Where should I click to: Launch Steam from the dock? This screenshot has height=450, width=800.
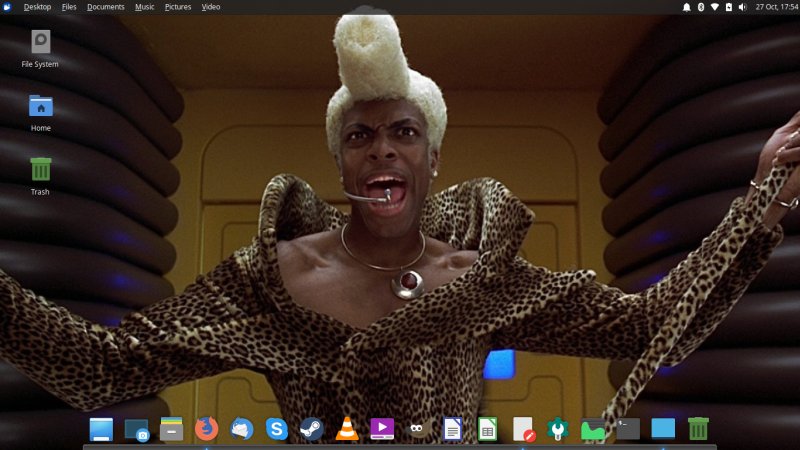(312, 429)
